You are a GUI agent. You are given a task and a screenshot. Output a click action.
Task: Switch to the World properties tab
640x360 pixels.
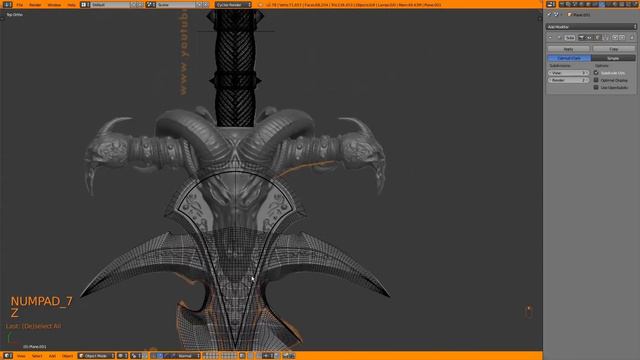(581, 4)
